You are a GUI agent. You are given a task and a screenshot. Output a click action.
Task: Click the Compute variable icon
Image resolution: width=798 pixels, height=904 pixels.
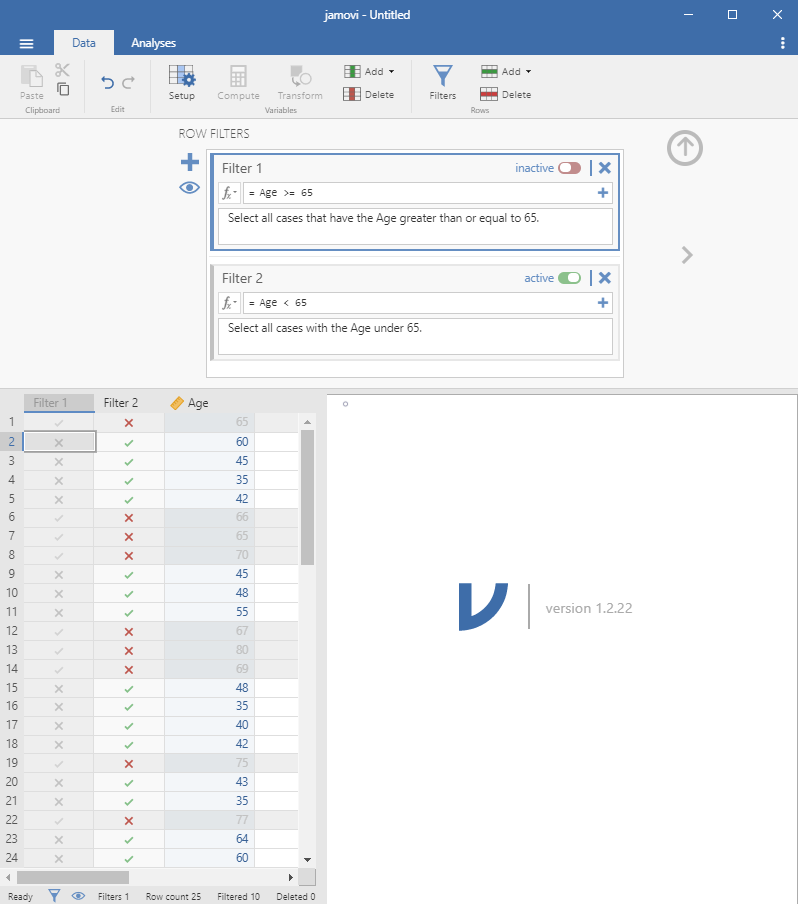(238, 82)
